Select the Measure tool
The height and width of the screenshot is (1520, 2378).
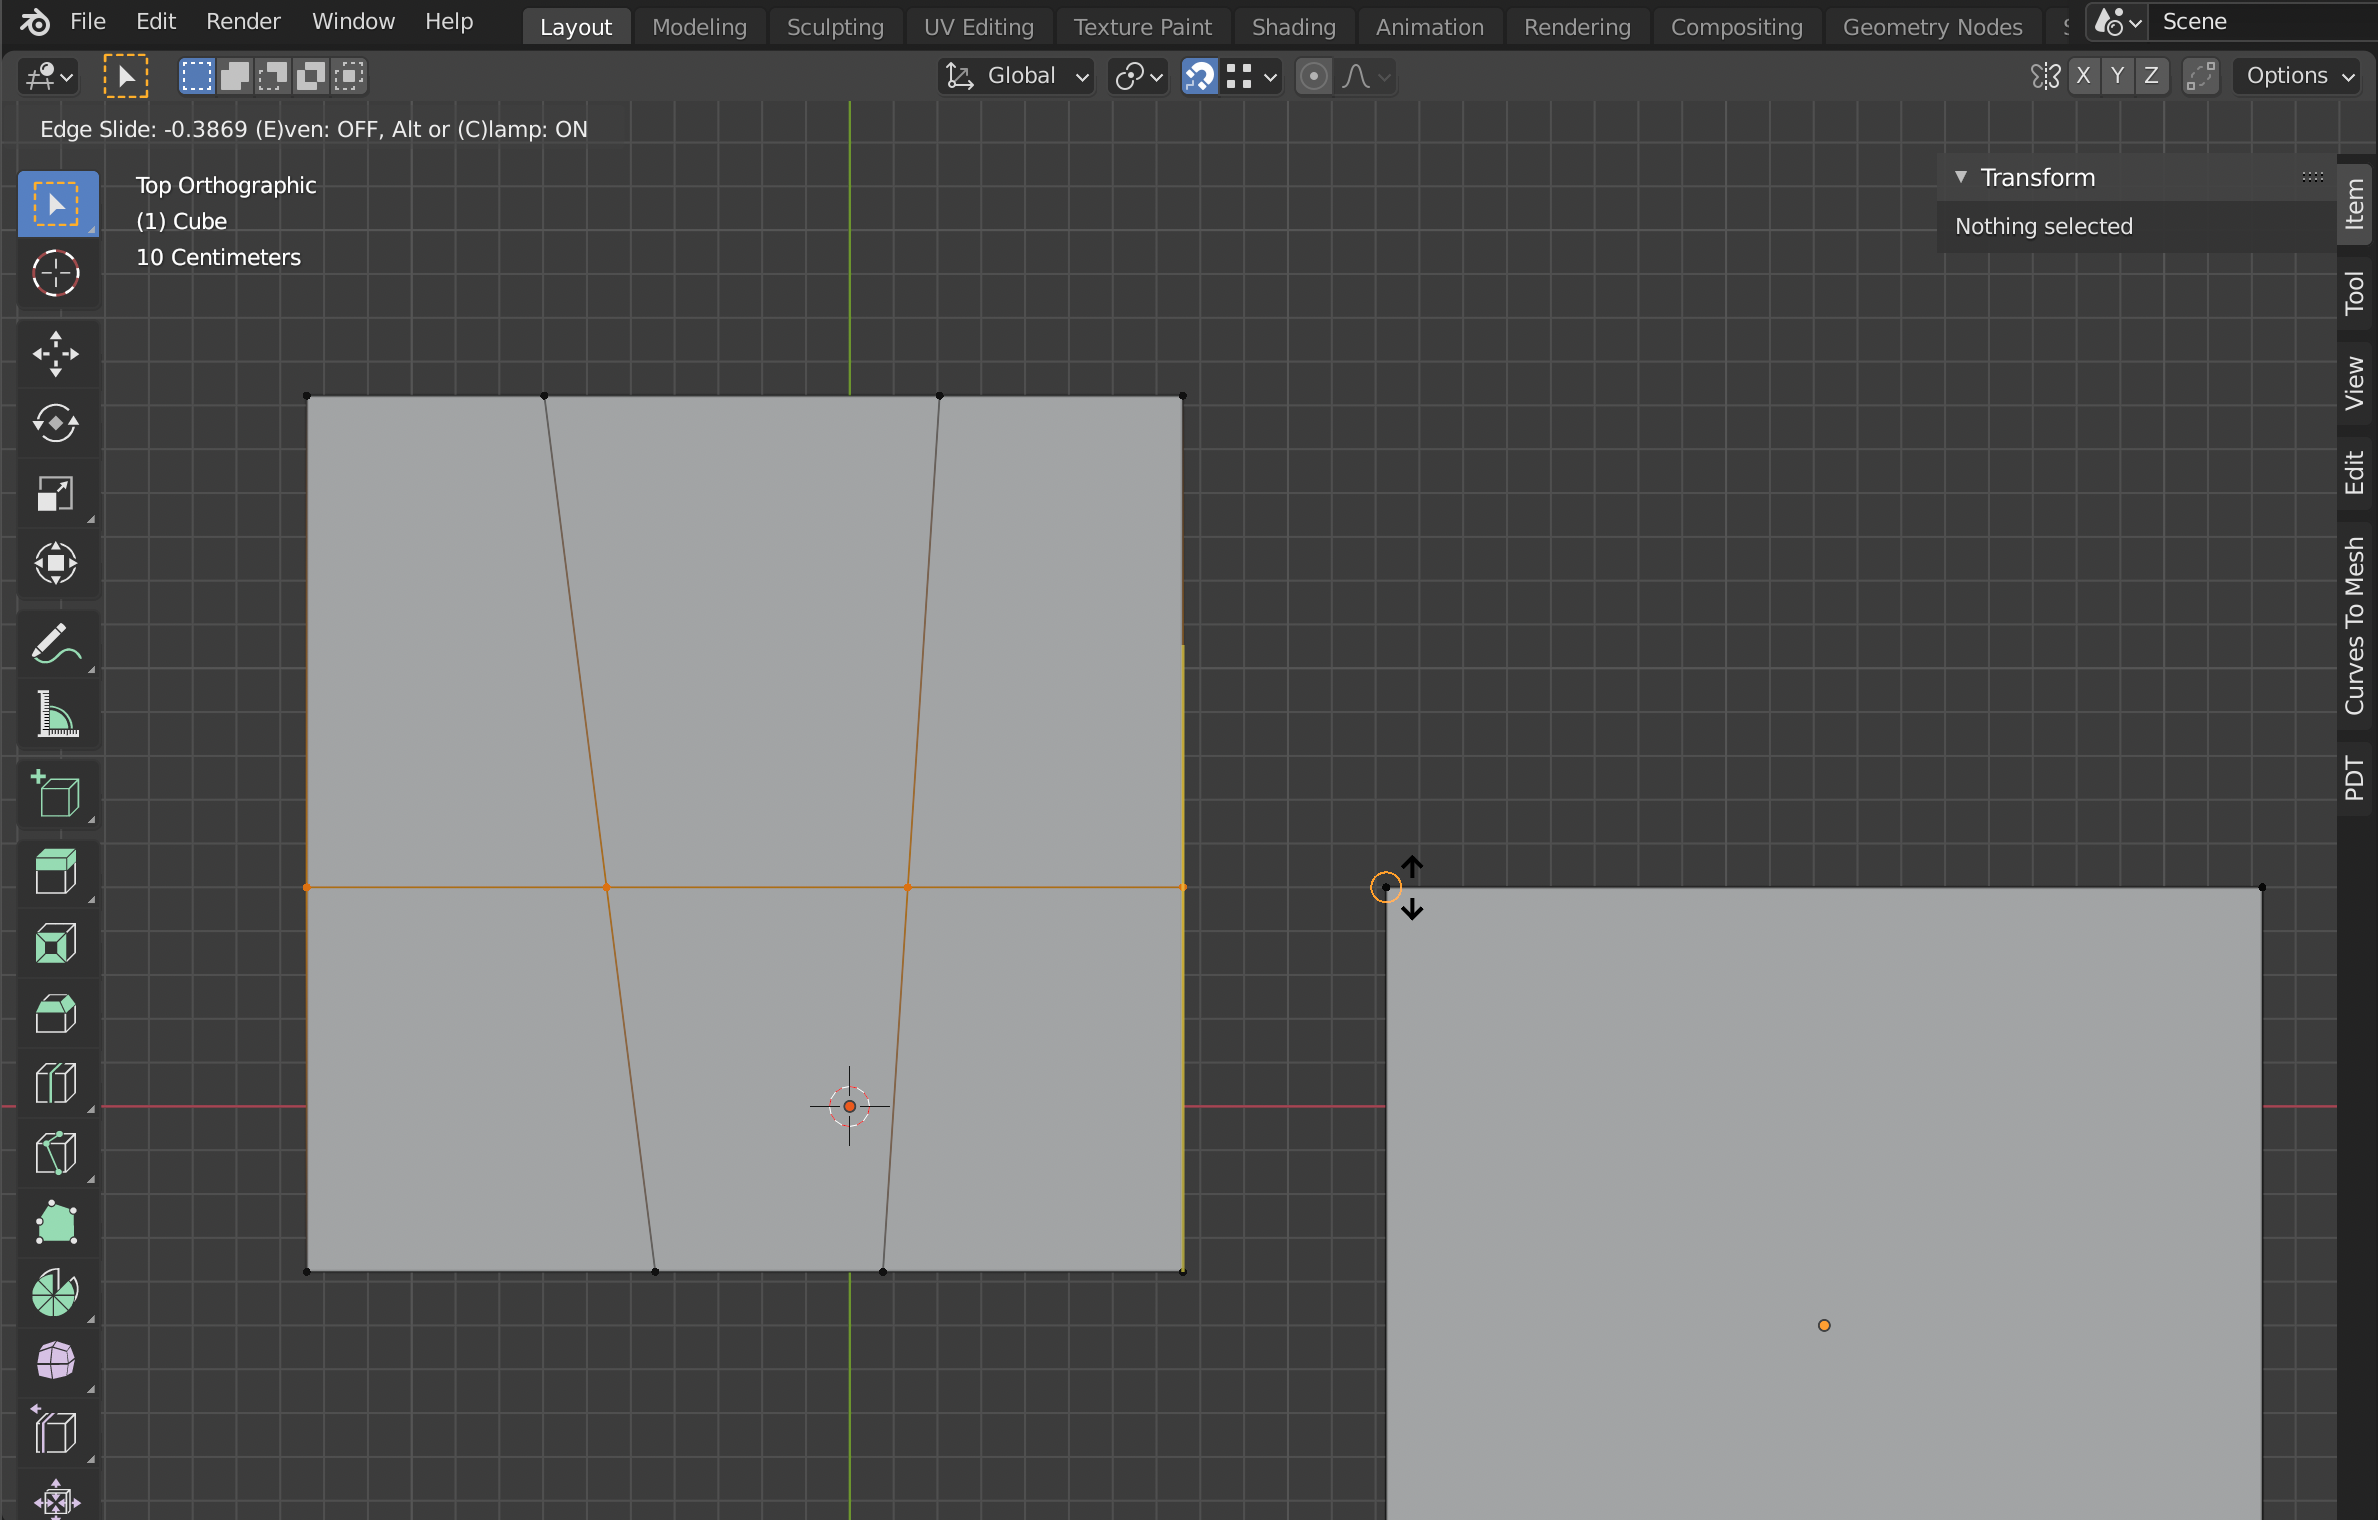(x=56, y=714)
